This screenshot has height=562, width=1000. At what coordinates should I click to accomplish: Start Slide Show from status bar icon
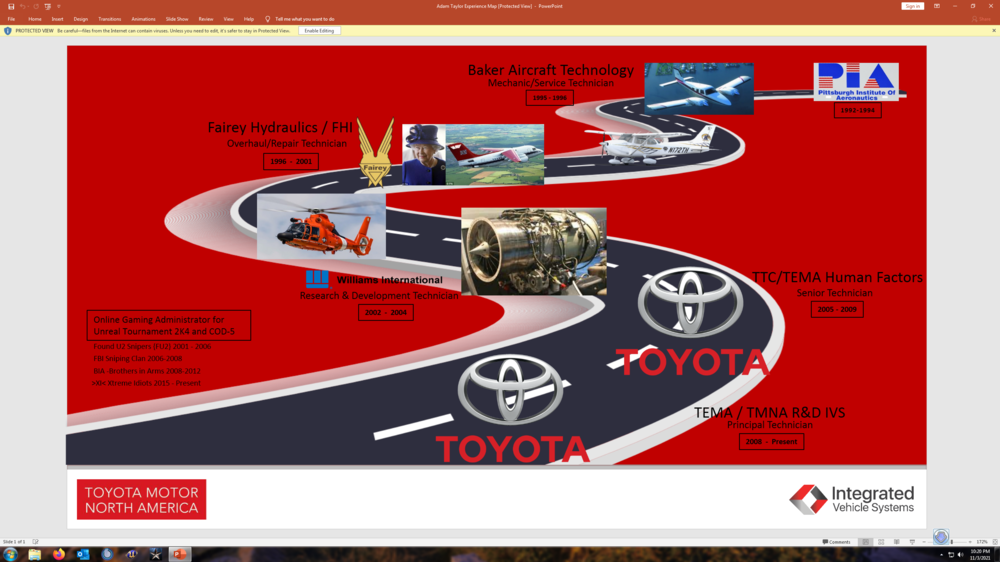point(912,542)
